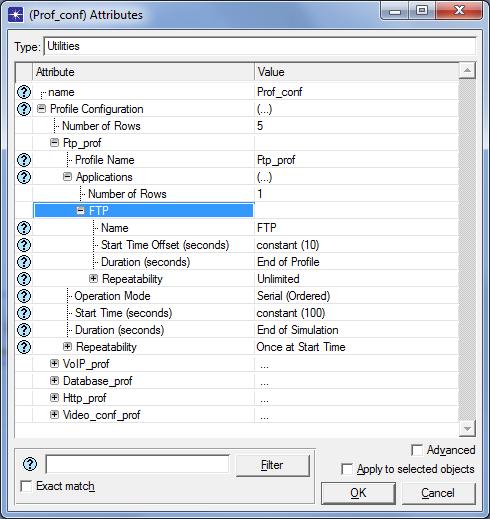The width and height of the screenshot is (490, 519).
Task: Expand the Repeatability node valued Unlimited
Action: [93, 279]
